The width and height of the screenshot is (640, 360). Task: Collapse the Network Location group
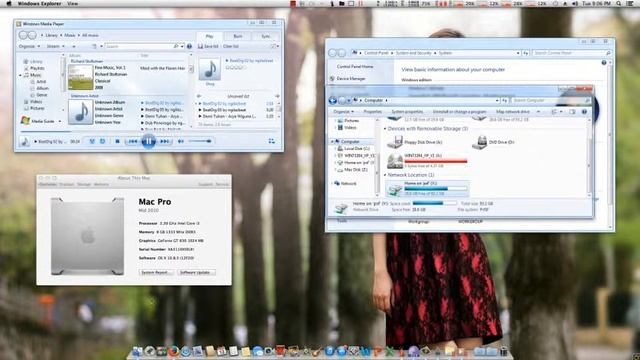pyautogui.click(x=385, y=175)
